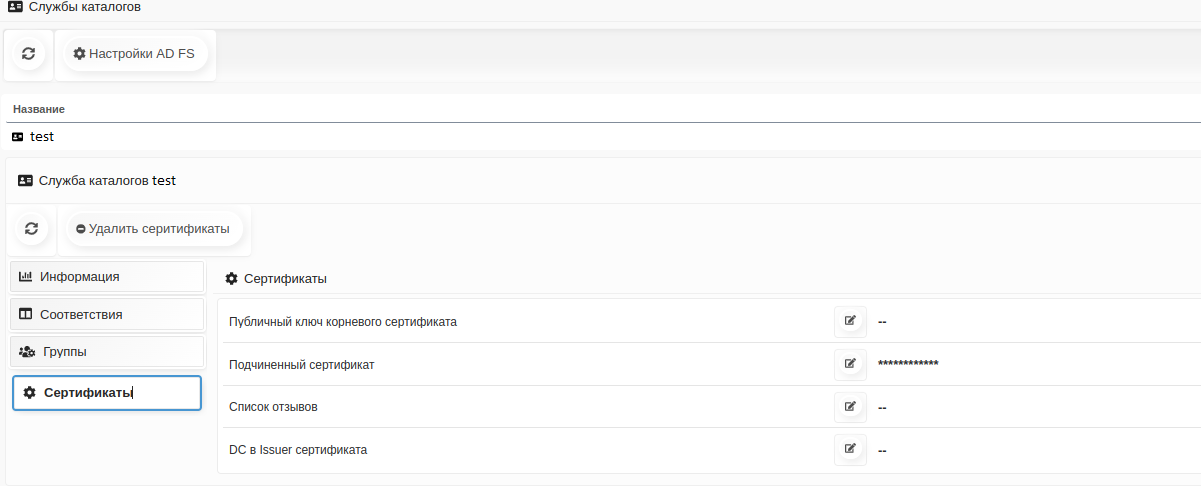Click the Публичный ключ корневого сертификата label
Viewport: 1201px width, 486px height.
pyautogui.click(x=343, y=321)
